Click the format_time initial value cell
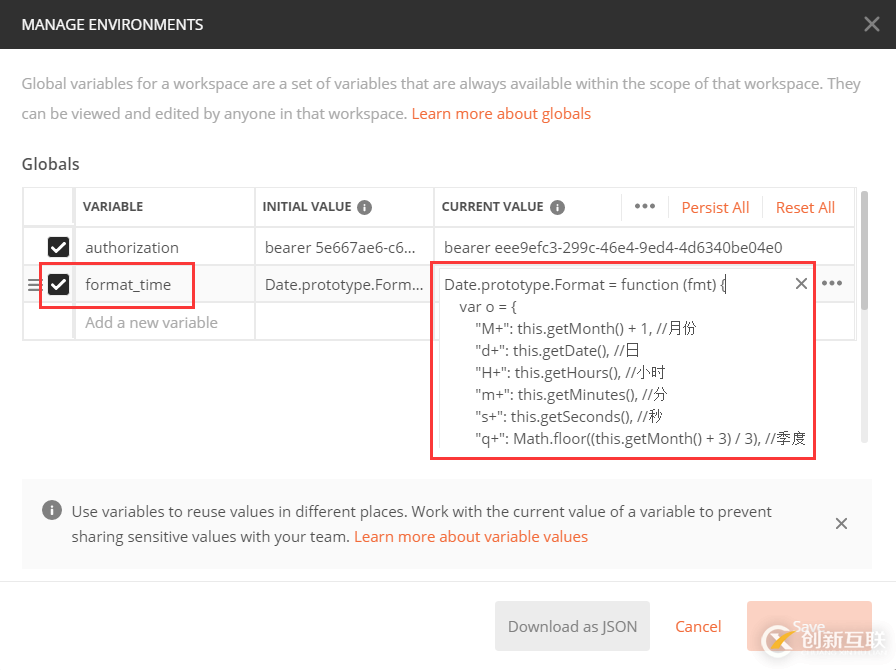896x670 pixels. [344, 285]
